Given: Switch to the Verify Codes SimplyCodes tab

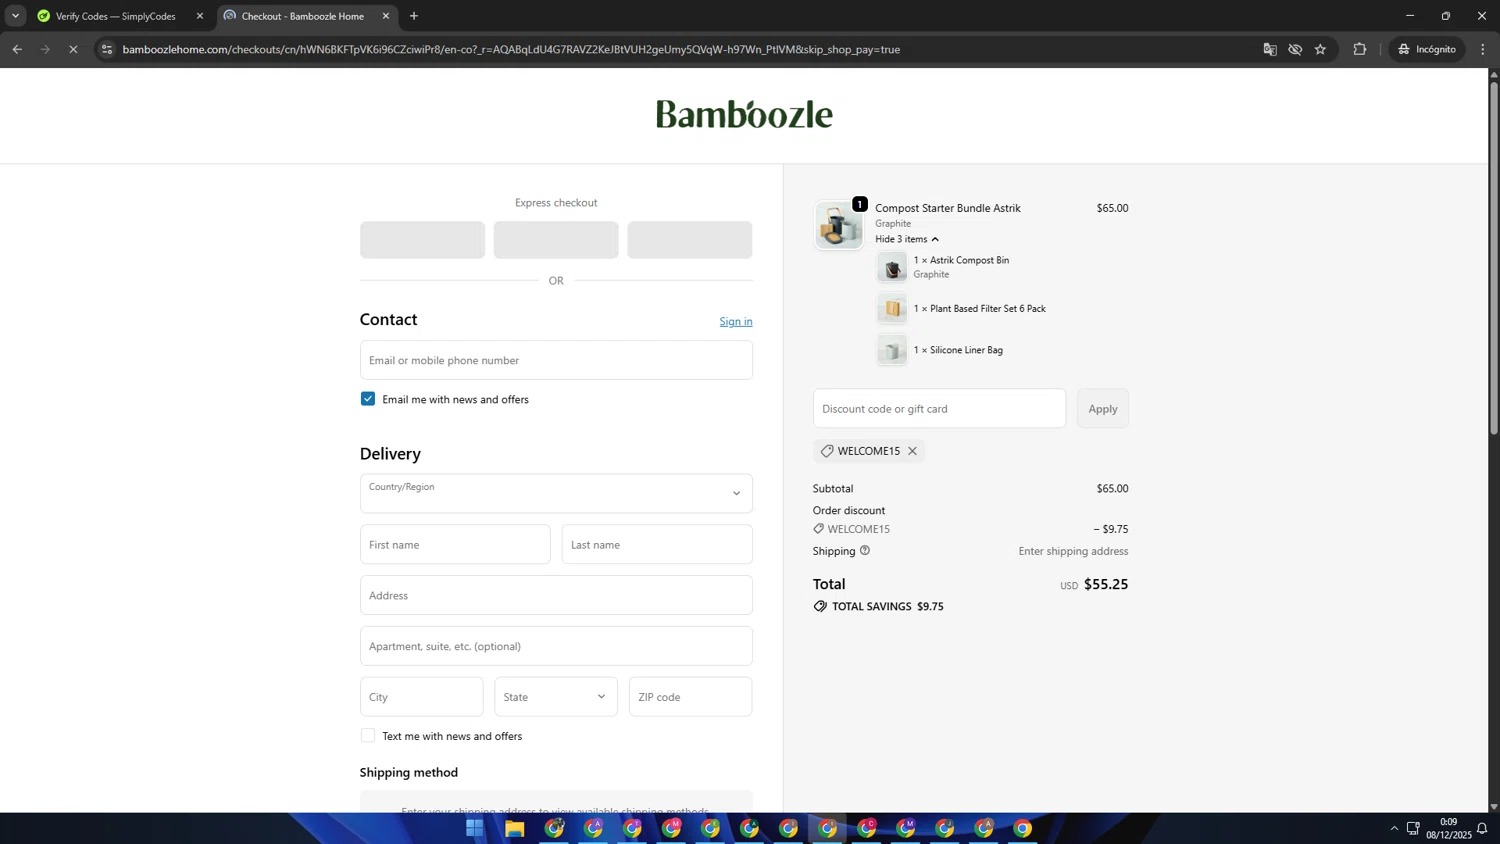Looking at the screenshot, I should pyautogui.click(x=115, y=16).
